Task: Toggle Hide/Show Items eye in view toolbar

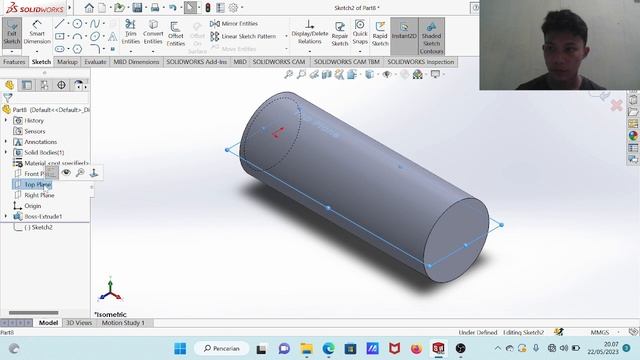Action: (387, 74)
